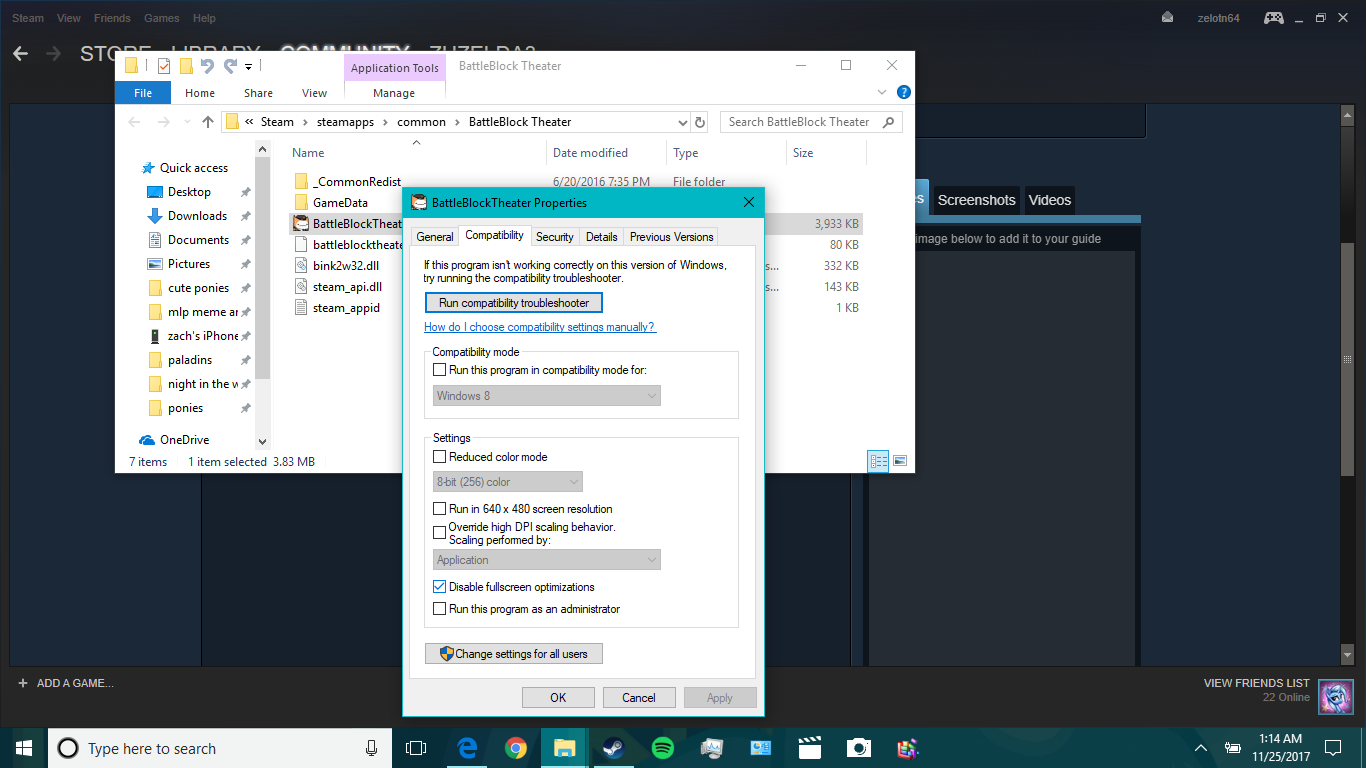Enable Override high DPI scaling behavior
The height and width of the screenshot is (768, 1366).
pos(439,533)
